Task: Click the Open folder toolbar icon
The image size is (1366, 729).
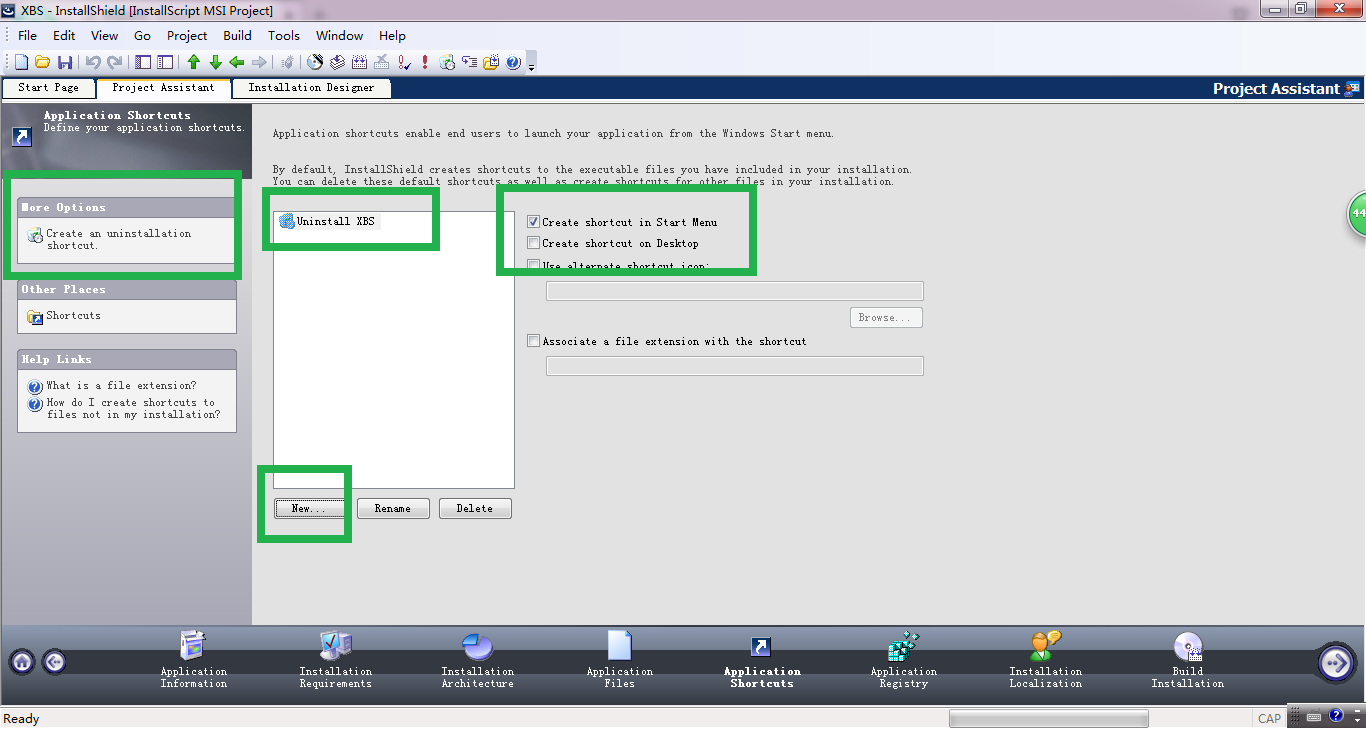Action: (42, 62)
